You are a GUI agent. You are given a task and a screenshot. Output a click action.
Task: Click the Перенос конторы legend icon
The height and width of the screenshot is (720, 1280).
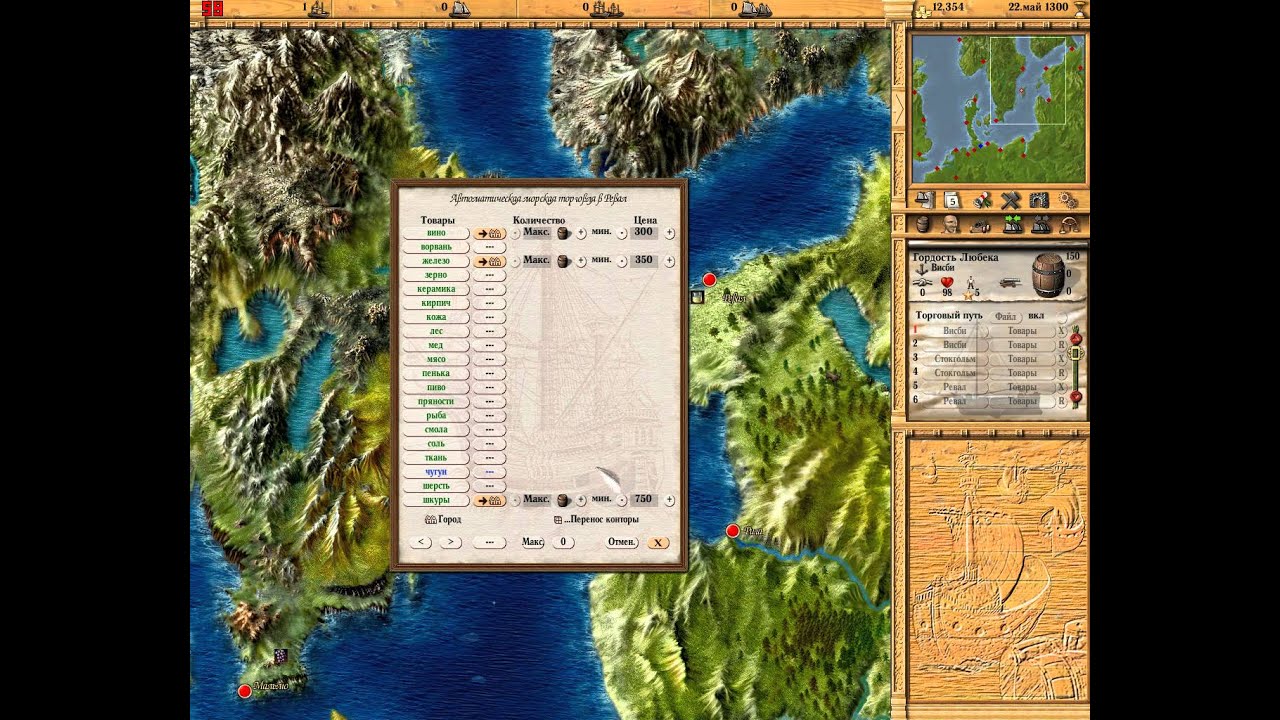(x=558, y=520)
